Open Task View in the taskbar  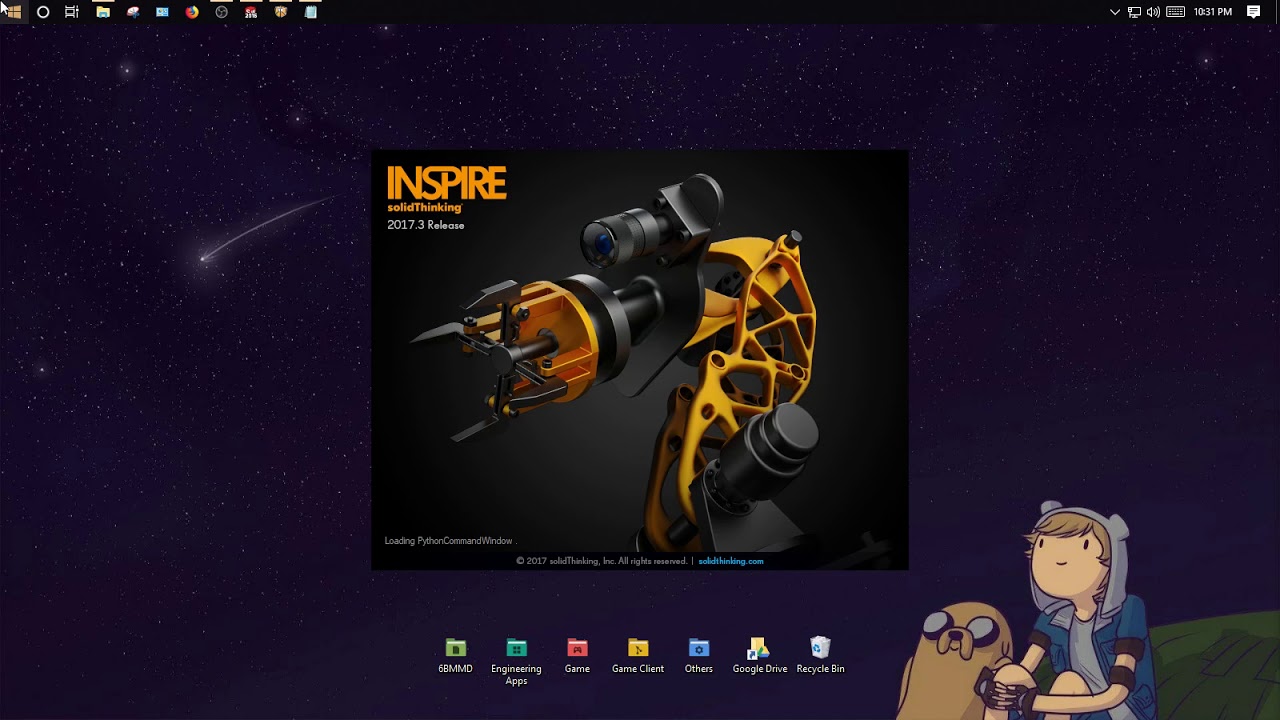point(72,12)
